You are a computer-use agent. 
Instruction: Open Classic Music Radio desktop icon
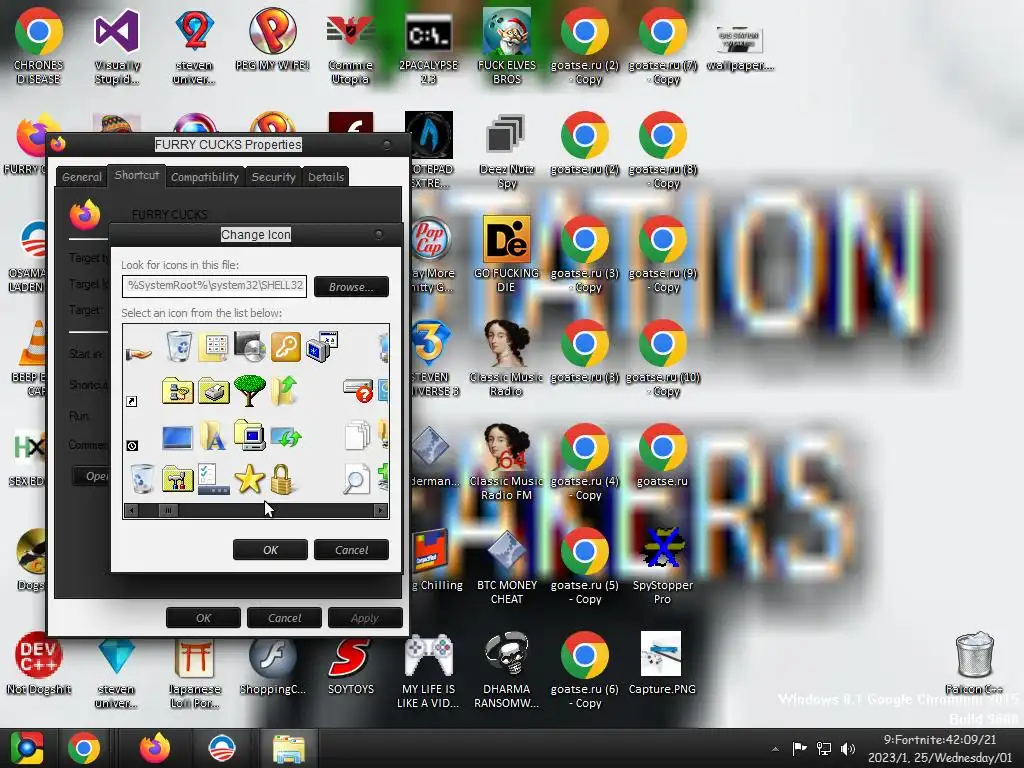pos(506,358)
